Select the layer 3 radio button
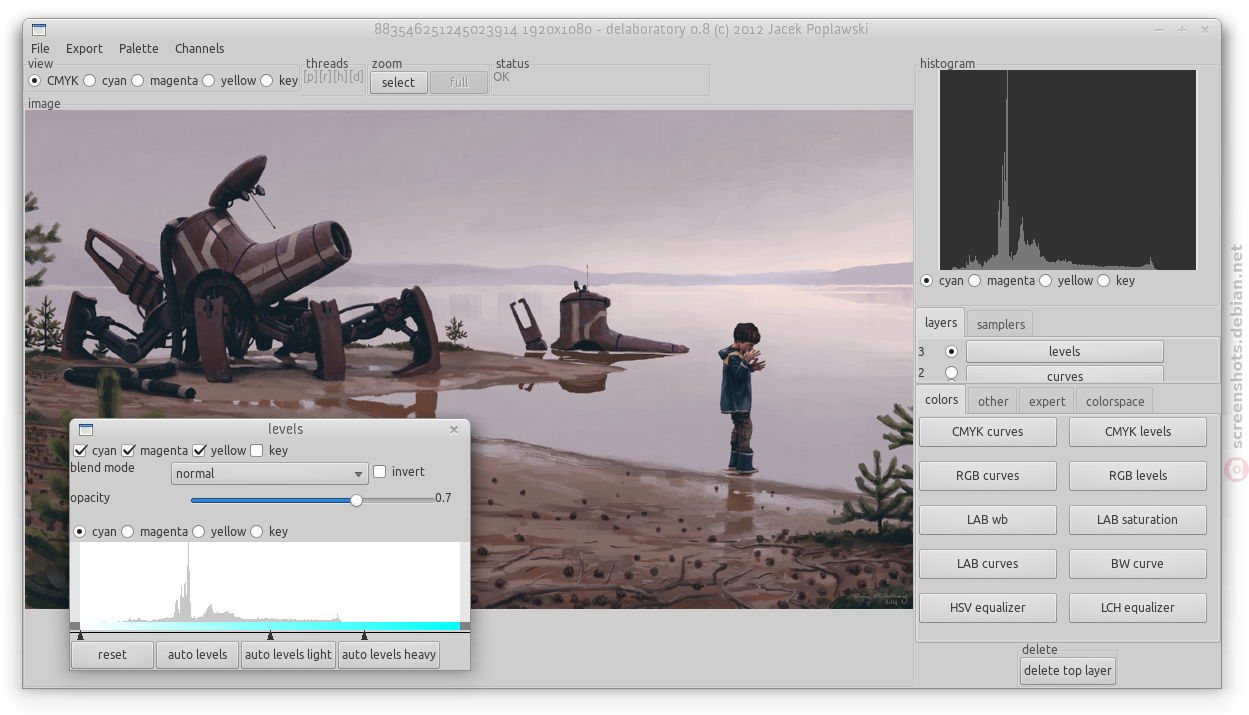 (951, 352)
